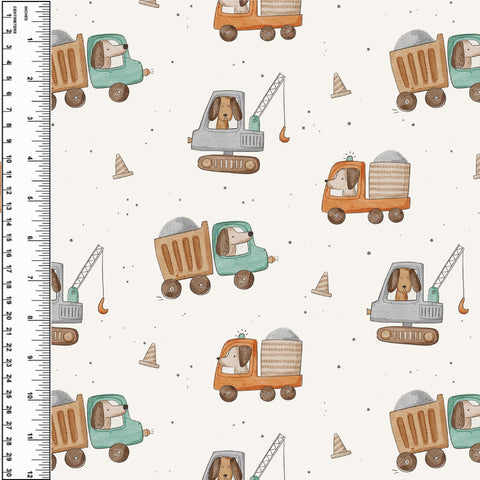Click the 10 inch label on the ruler
Screen dimensions: 480x480
pyautogui.click(x=30, y=396)
